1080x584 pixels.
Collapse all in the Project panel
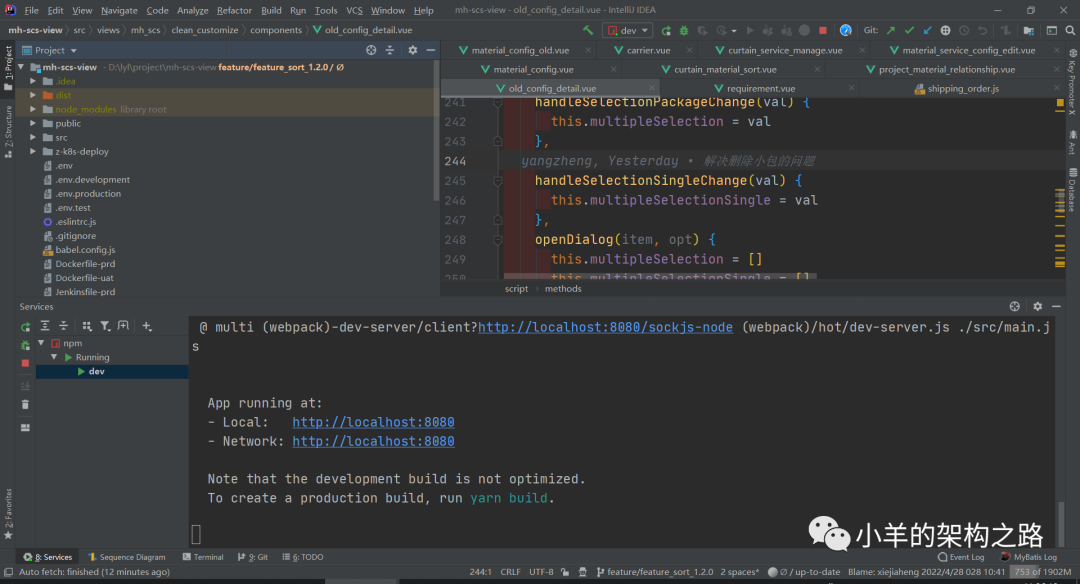pos(390,50)
